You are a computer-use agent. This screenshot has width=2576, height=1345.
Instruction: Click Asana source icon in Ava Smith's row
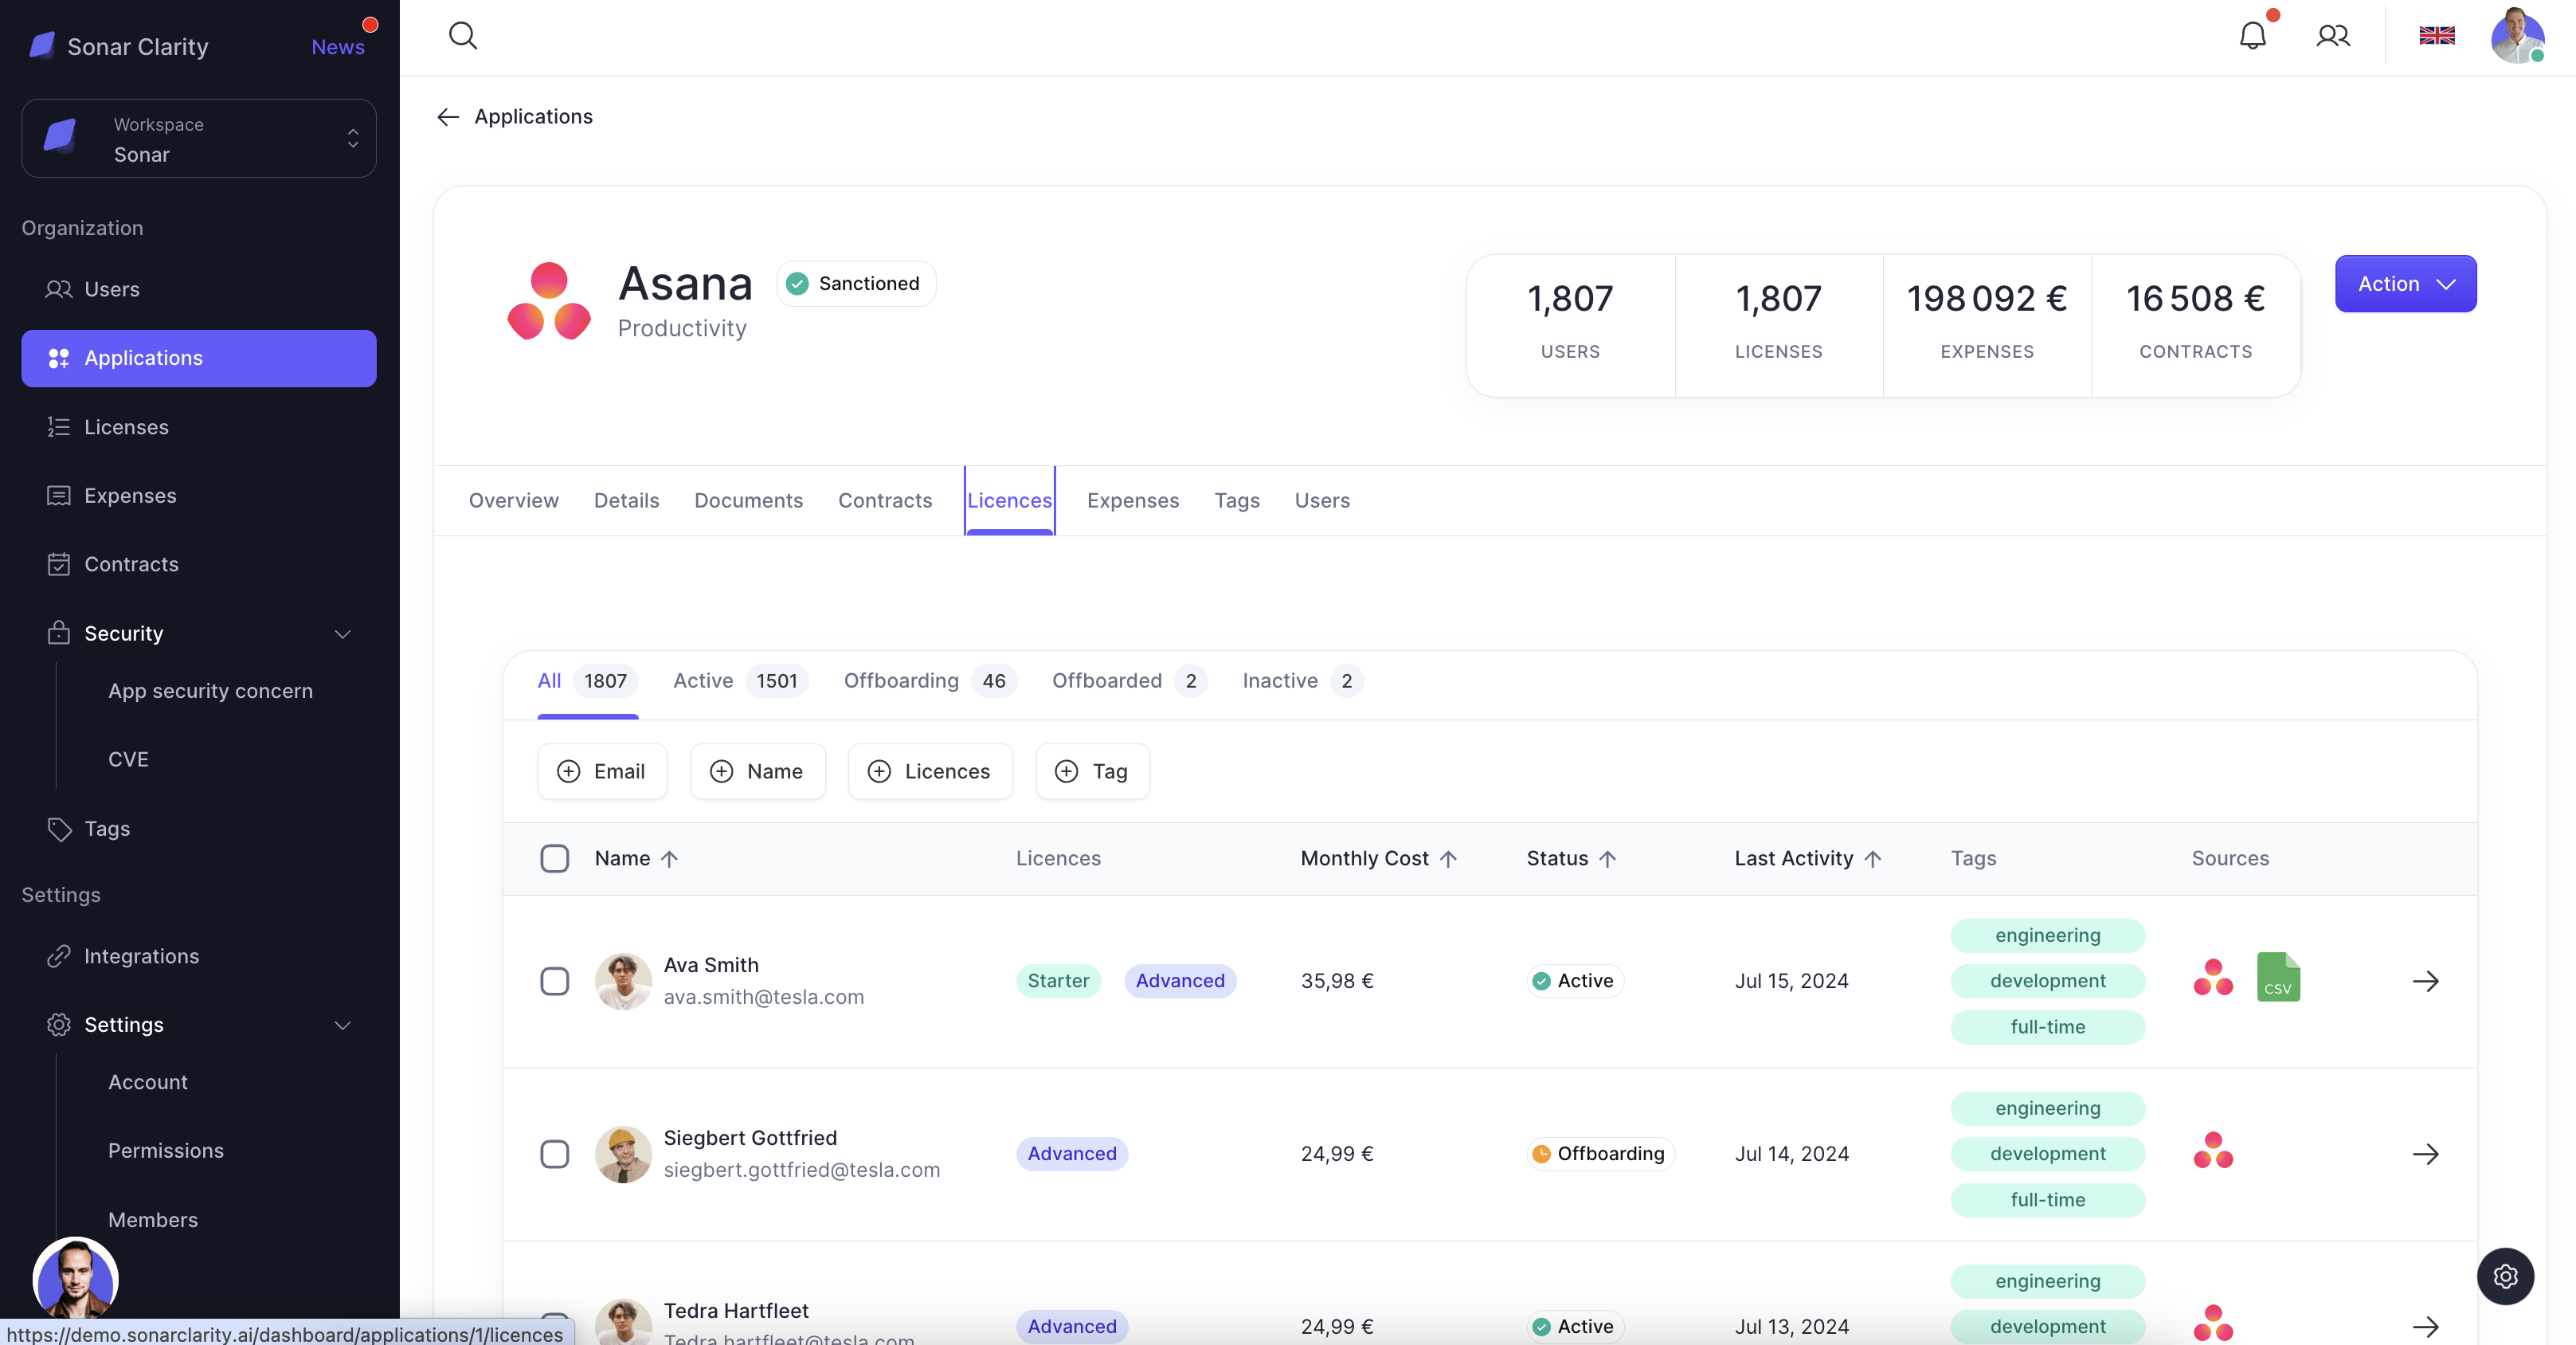2213,978
